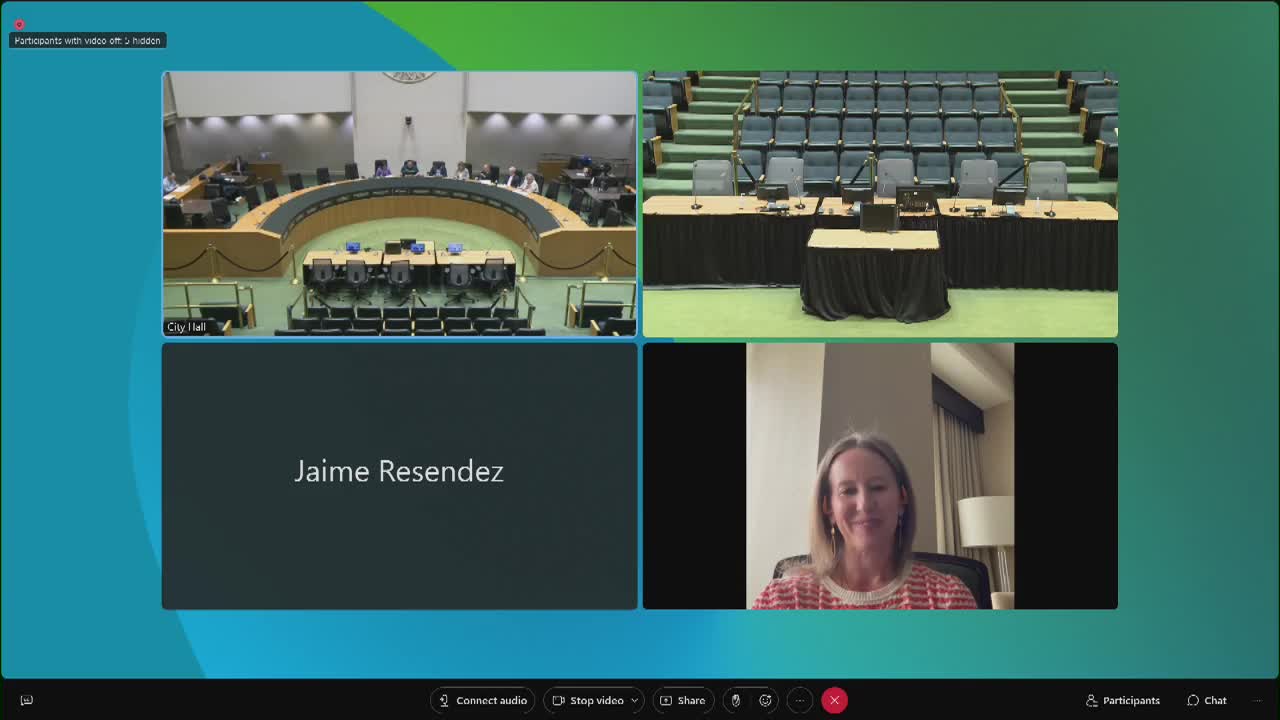Click the red recording indicator icon
Image resolution: width=1280 pixels, height=720 pixels.
coord(18,24)
